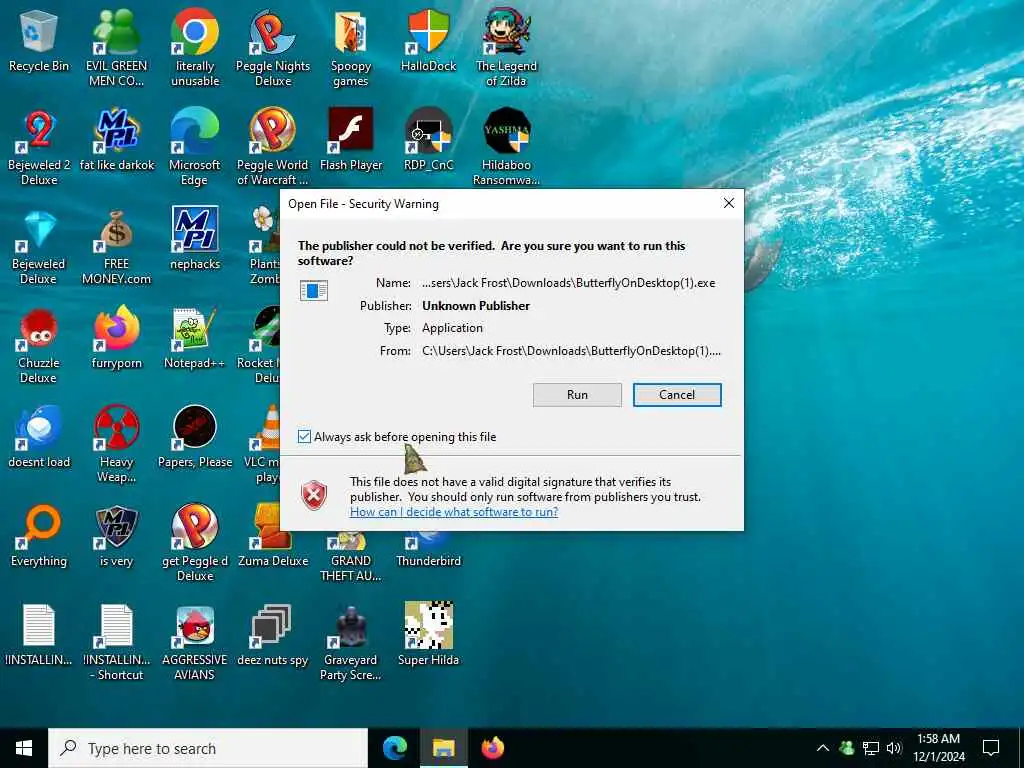Click the file name ending ButterflyOnDesktop(1).exe

coord(569,283)
